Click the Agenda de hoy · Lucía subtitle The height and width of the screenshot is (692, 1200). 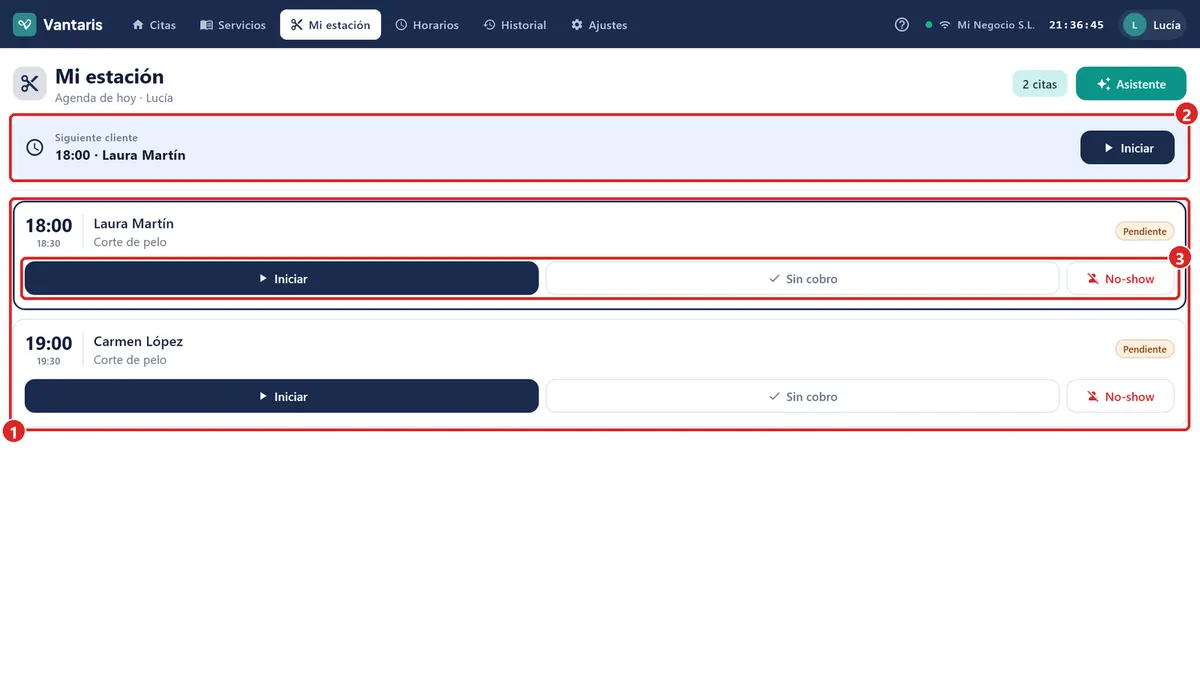tap(114, 98)
